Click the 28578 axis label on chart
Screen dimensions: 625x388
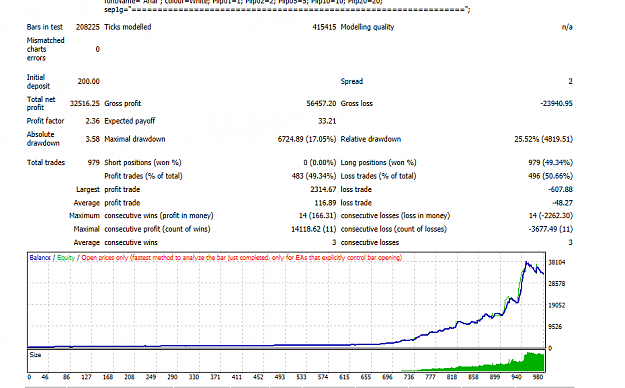tap(557, 284)
